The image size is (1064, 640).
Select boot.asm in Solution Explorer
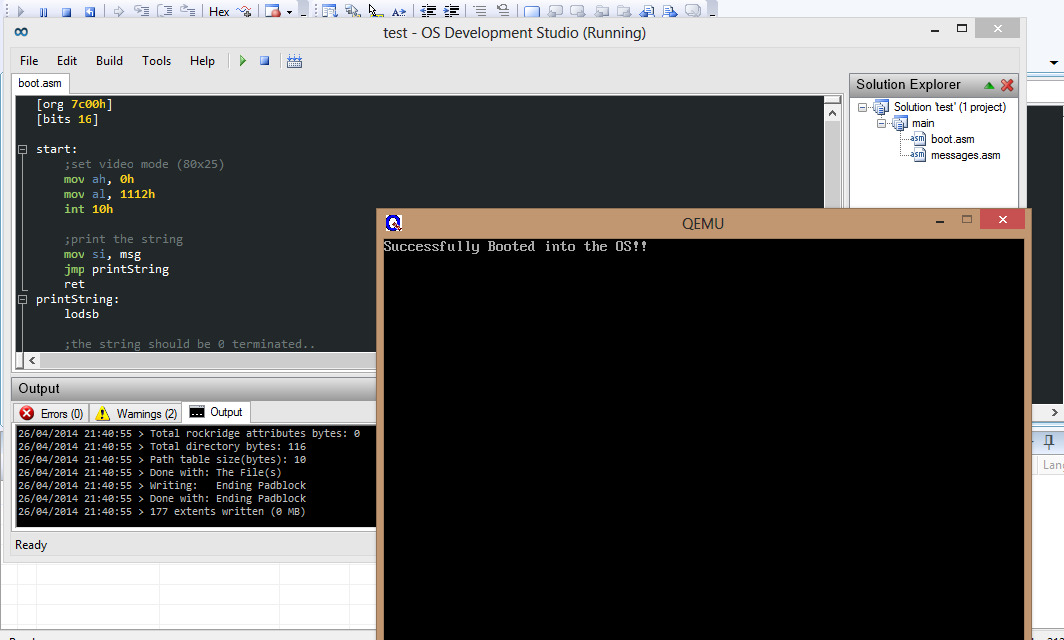952,139
